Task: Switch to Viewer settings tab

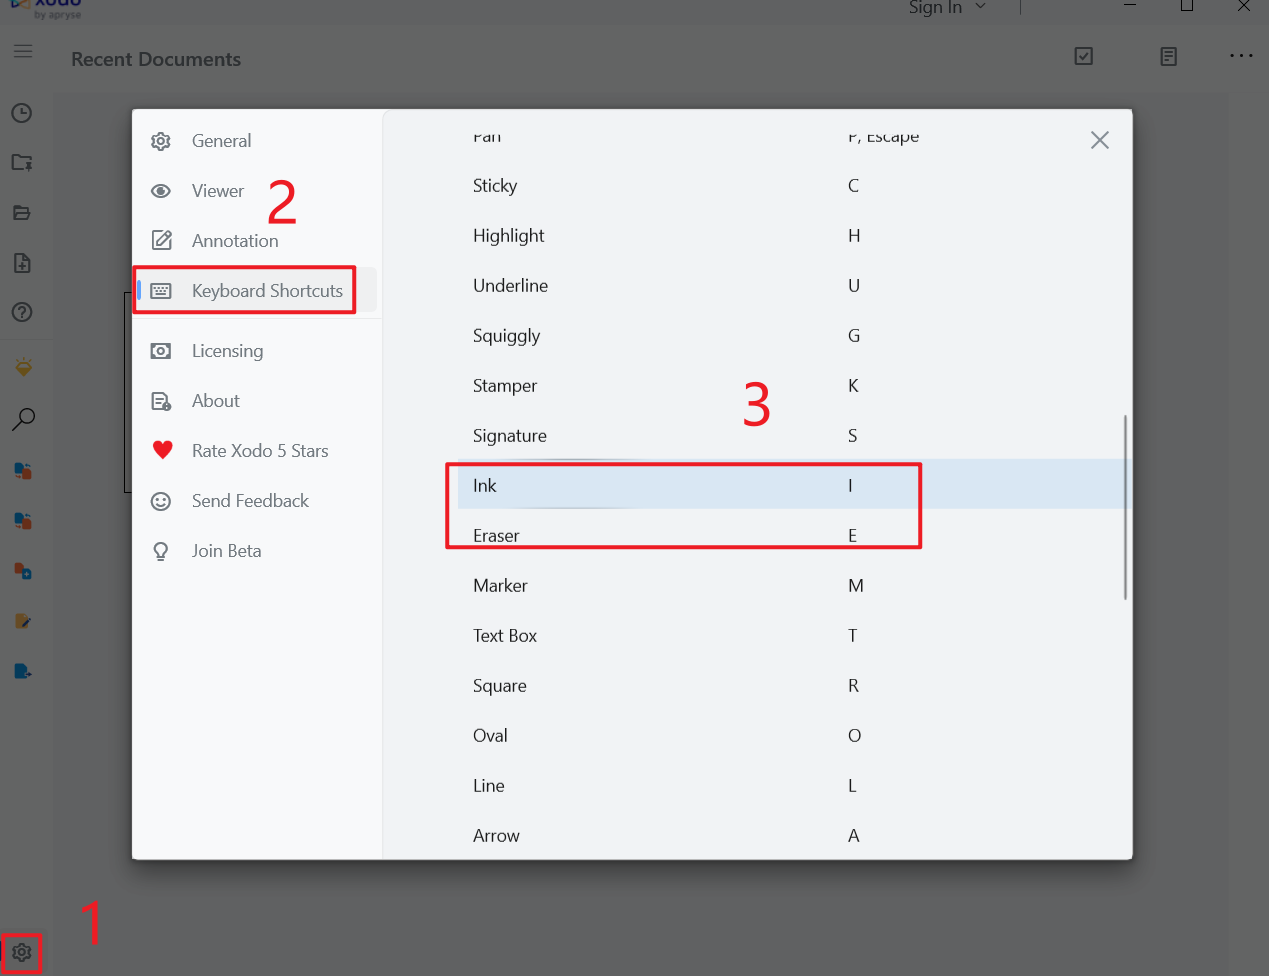Action: point(255,191)
